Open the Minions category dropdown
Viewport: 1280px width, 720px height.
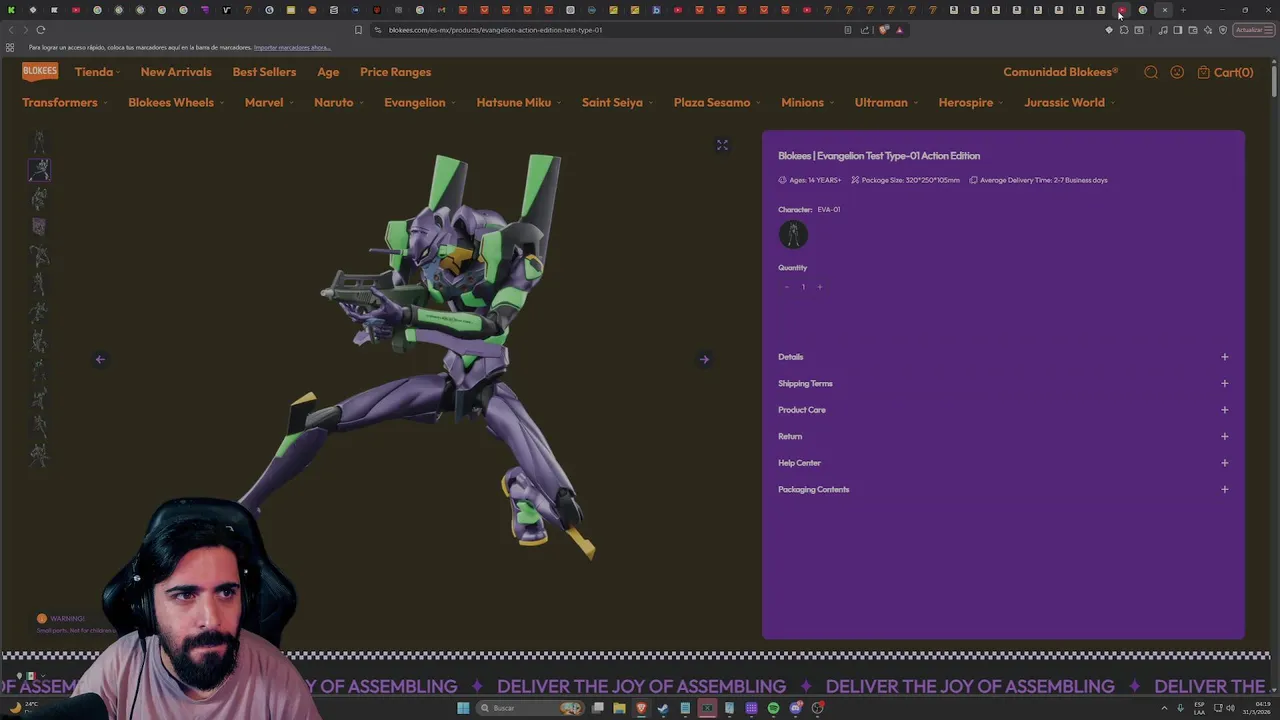pyautogui.click(x=807, y=102)
